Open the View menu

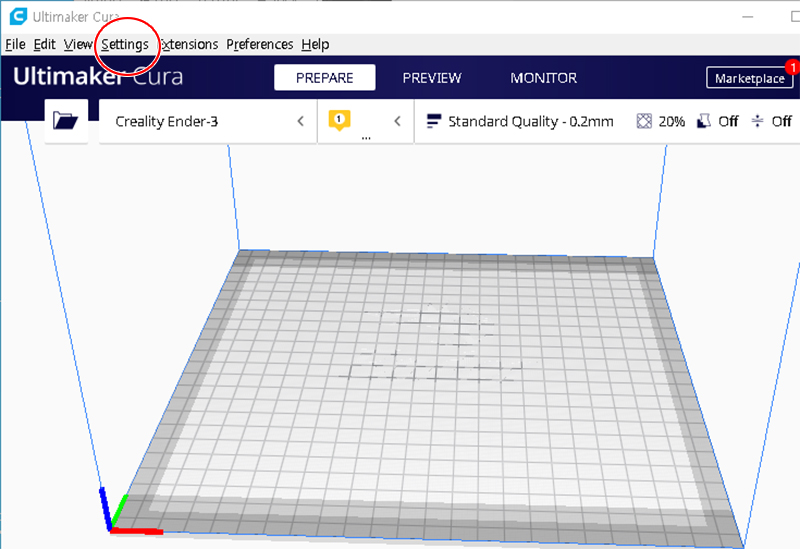pos(78,44)
